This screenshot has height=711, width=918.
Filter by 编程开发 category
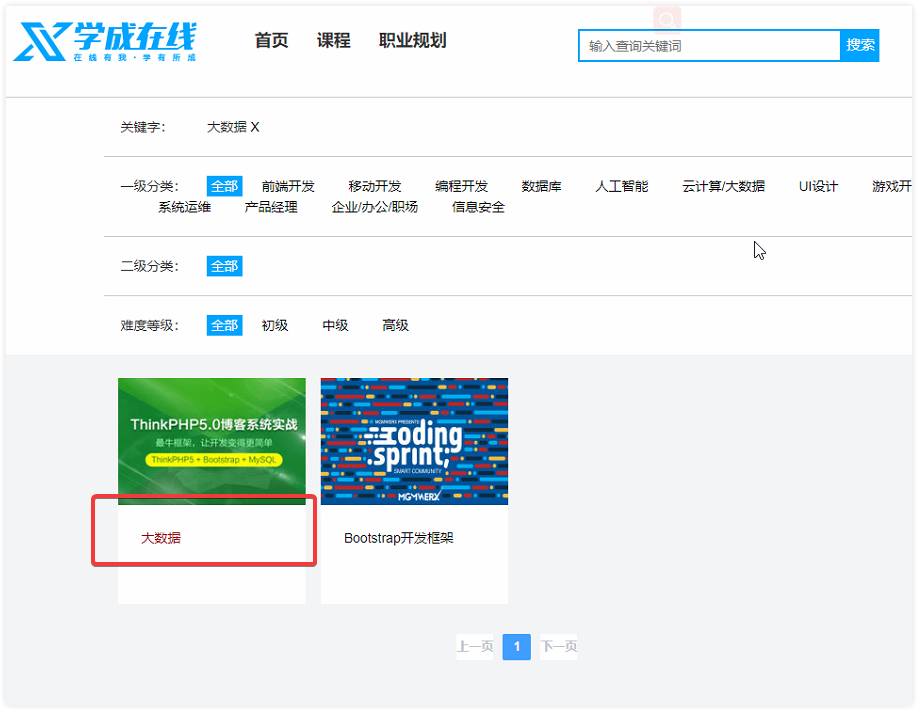pos(461,186)
